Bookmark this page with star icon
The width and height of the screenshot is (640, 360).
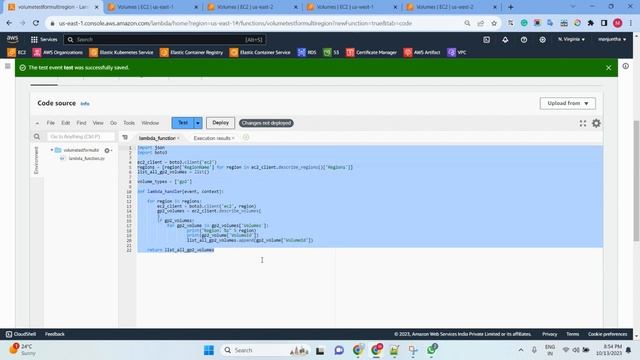pyautogui.click(x=494, y=23)
